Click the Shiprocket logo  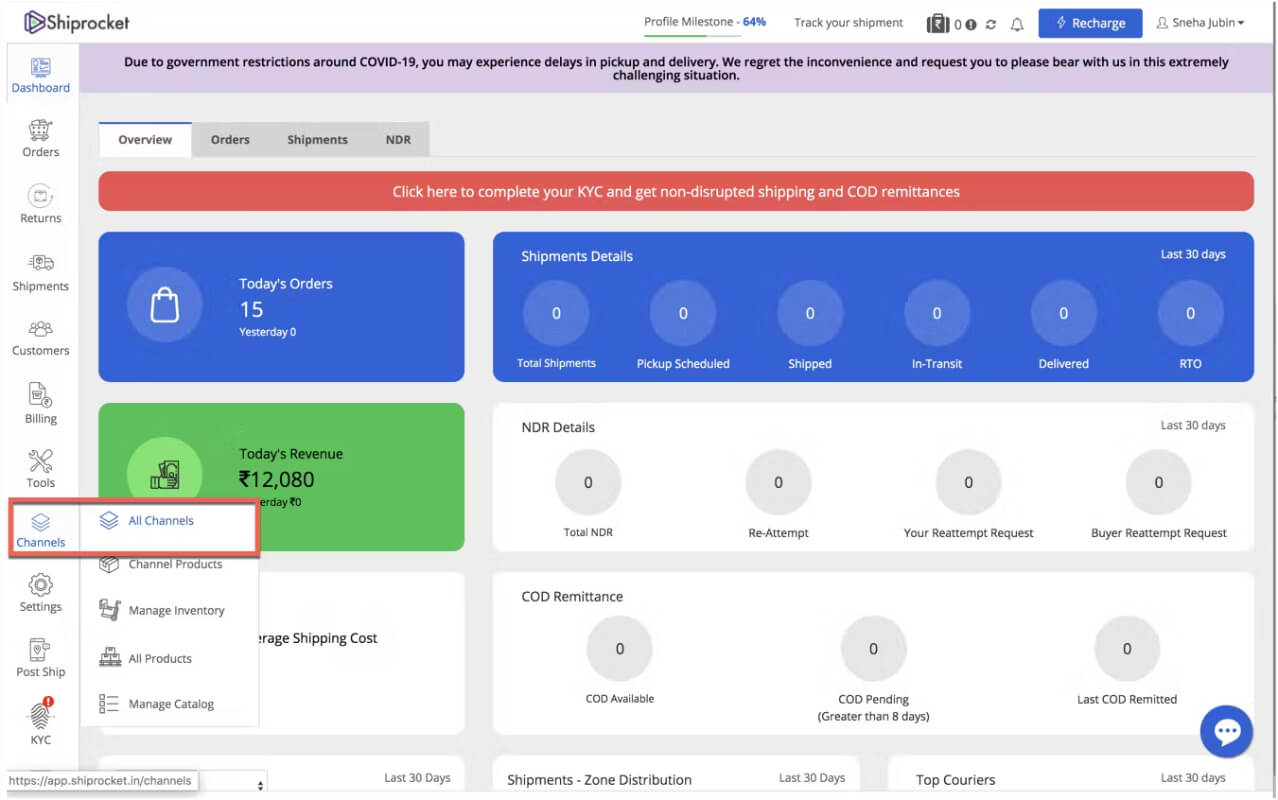pos(77,22)
